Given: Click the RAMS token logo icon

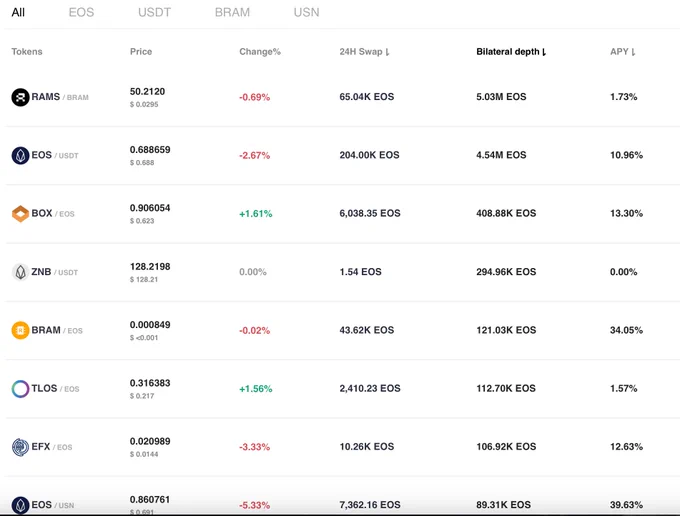Looking at the screenshot, I should coord(20,97).
